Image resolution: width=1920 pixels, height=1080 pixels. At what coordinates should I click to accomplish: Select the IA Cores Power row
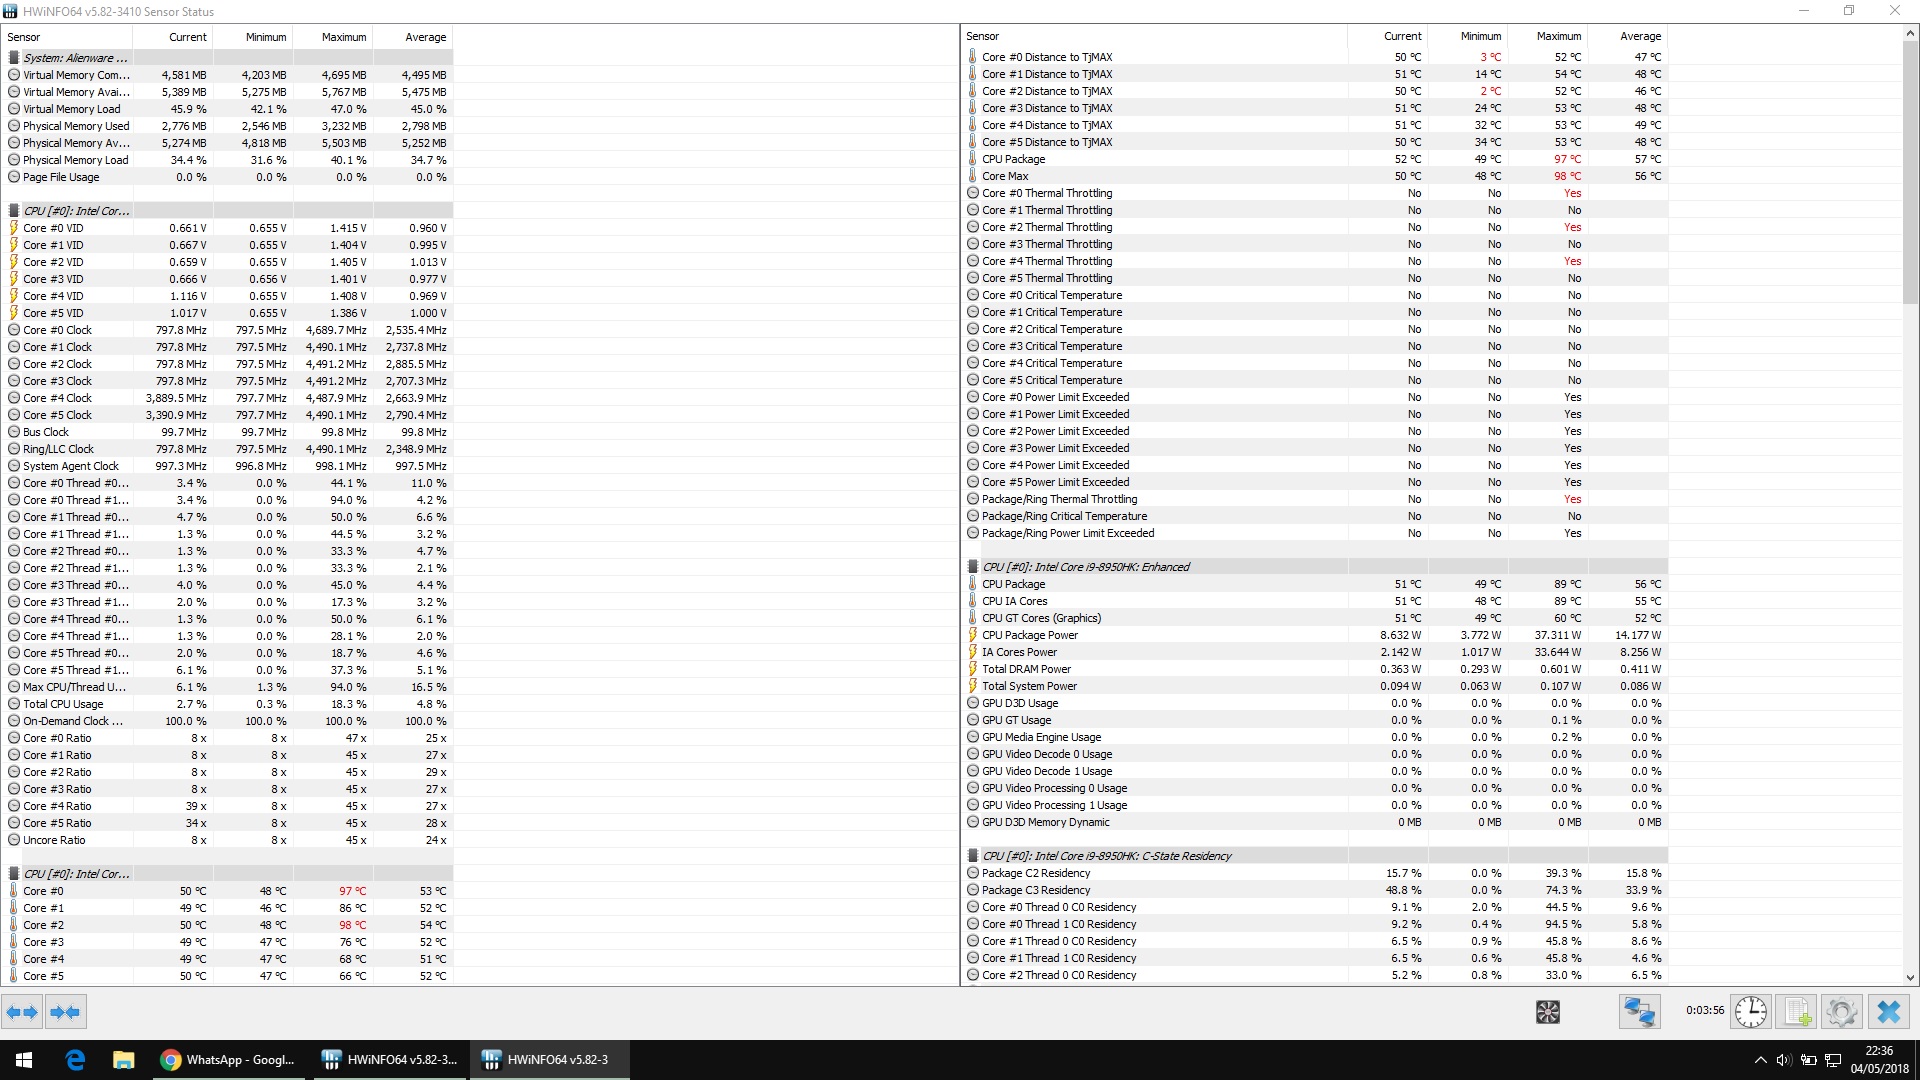(1315, 652)
